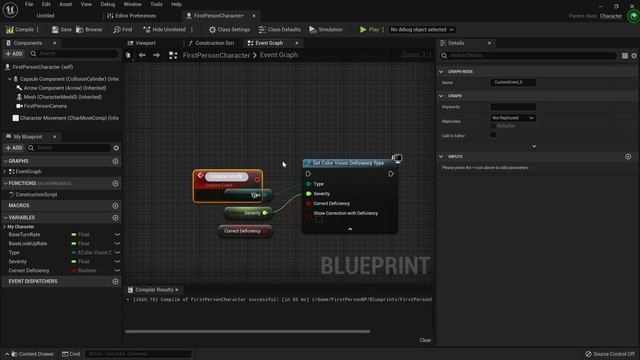640x360 pixels.
Task: Go back in graph navigation
Action: [x=142, y=55]
